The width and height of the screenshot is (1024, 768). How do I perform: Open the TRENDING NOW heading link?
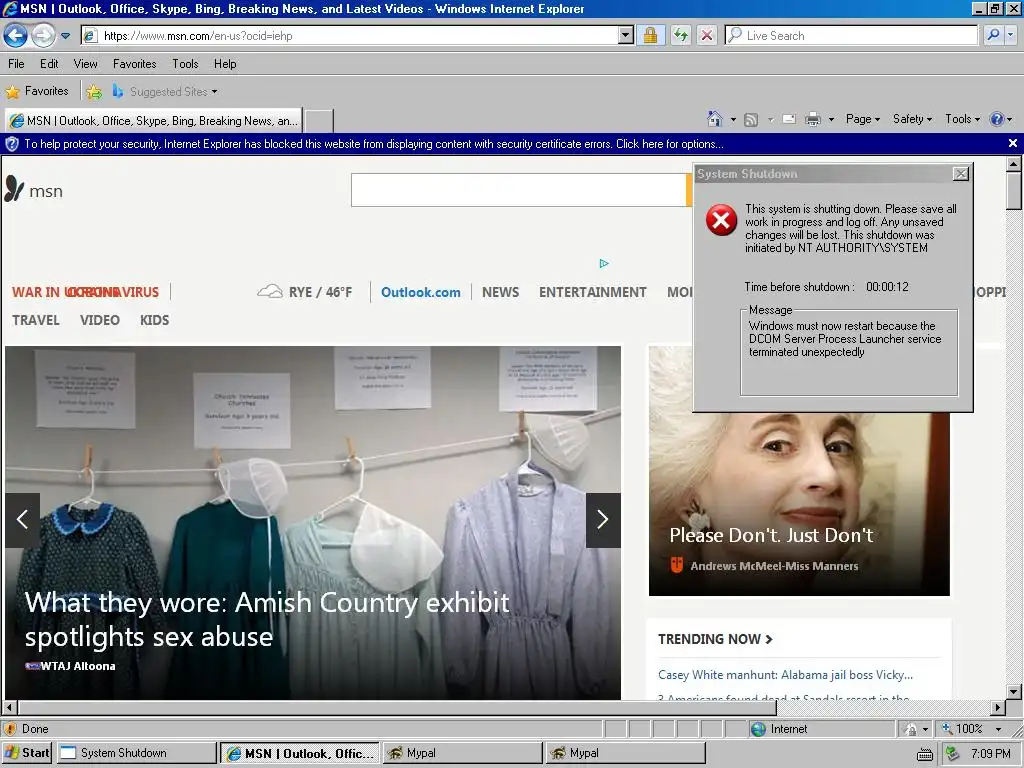tap(715, 639)
